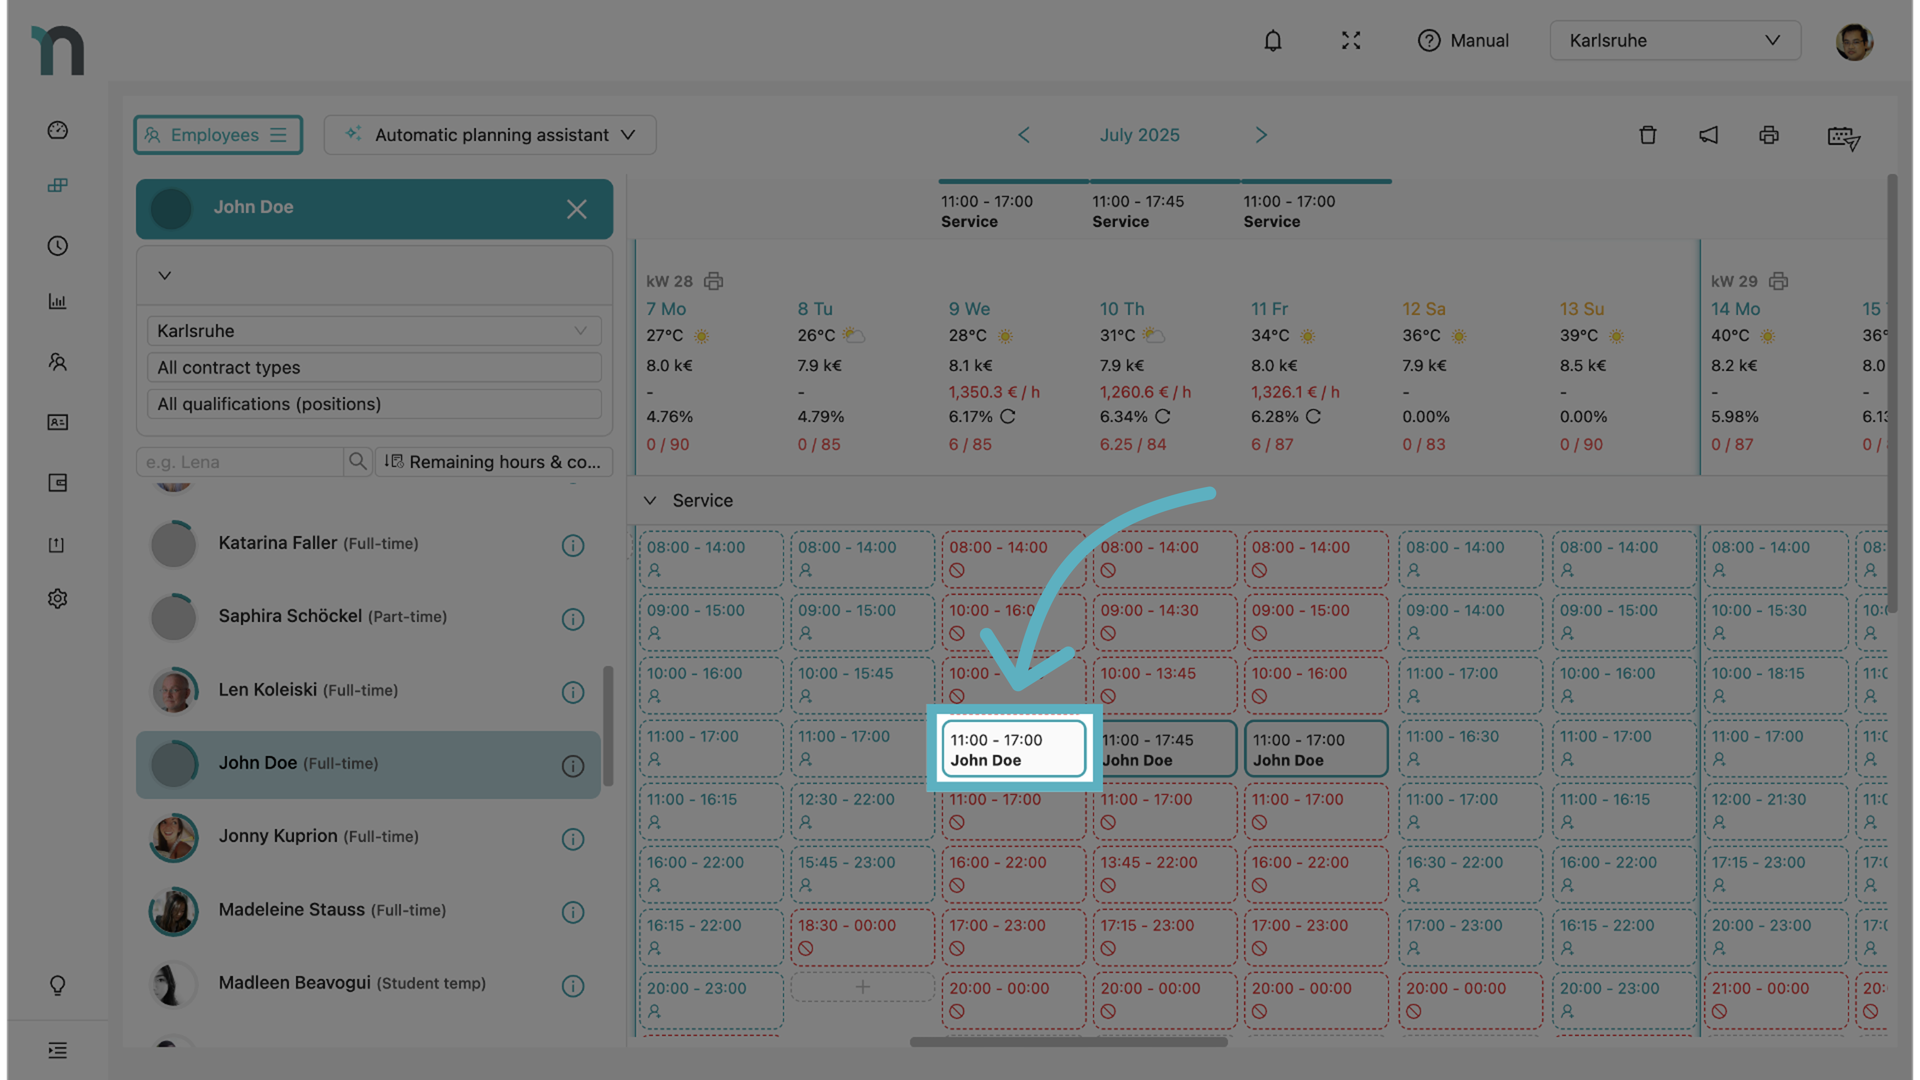Click the fullscreen expand icon
The image size is (1920, 1080).
[1351, 41]
